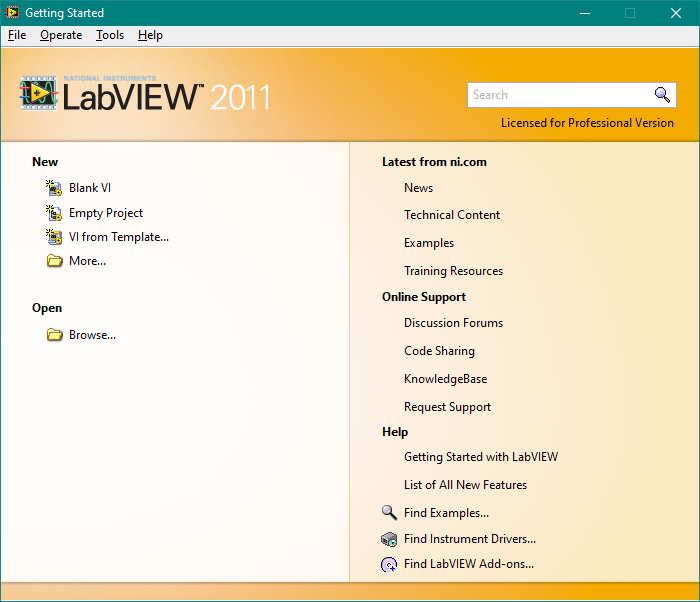This screenshot has height=602, width=700.
Task: Click the Find Examples magnifier icon
Action: click(390, 512)
